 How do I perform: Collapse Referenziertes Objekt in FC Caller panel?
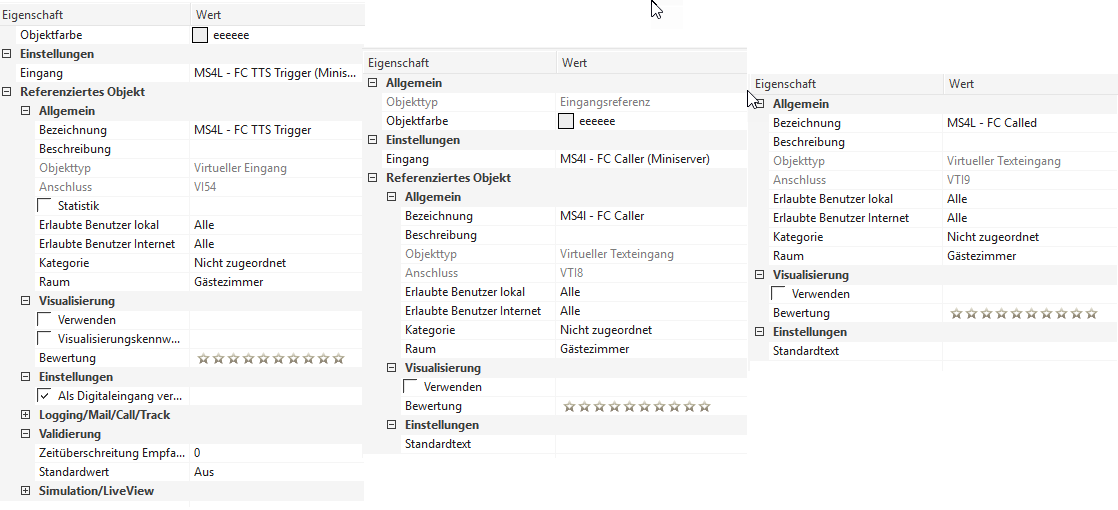click(373, 178)
